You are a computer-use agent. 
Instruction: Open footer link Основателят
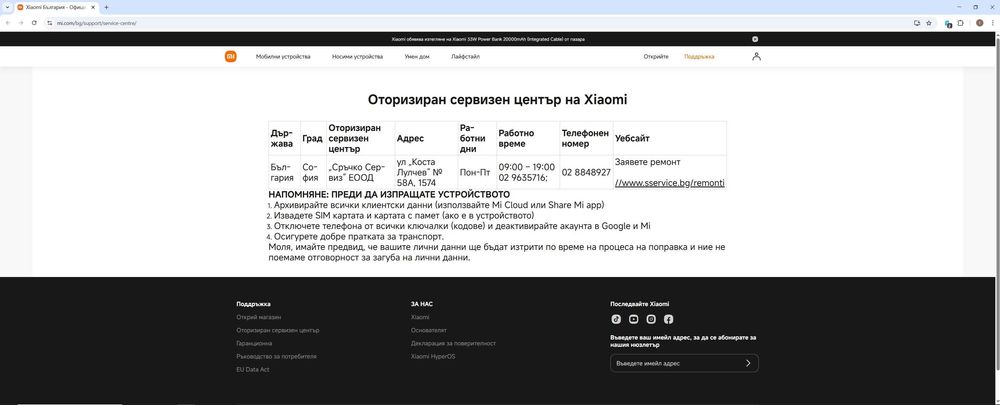coord(429,330)
